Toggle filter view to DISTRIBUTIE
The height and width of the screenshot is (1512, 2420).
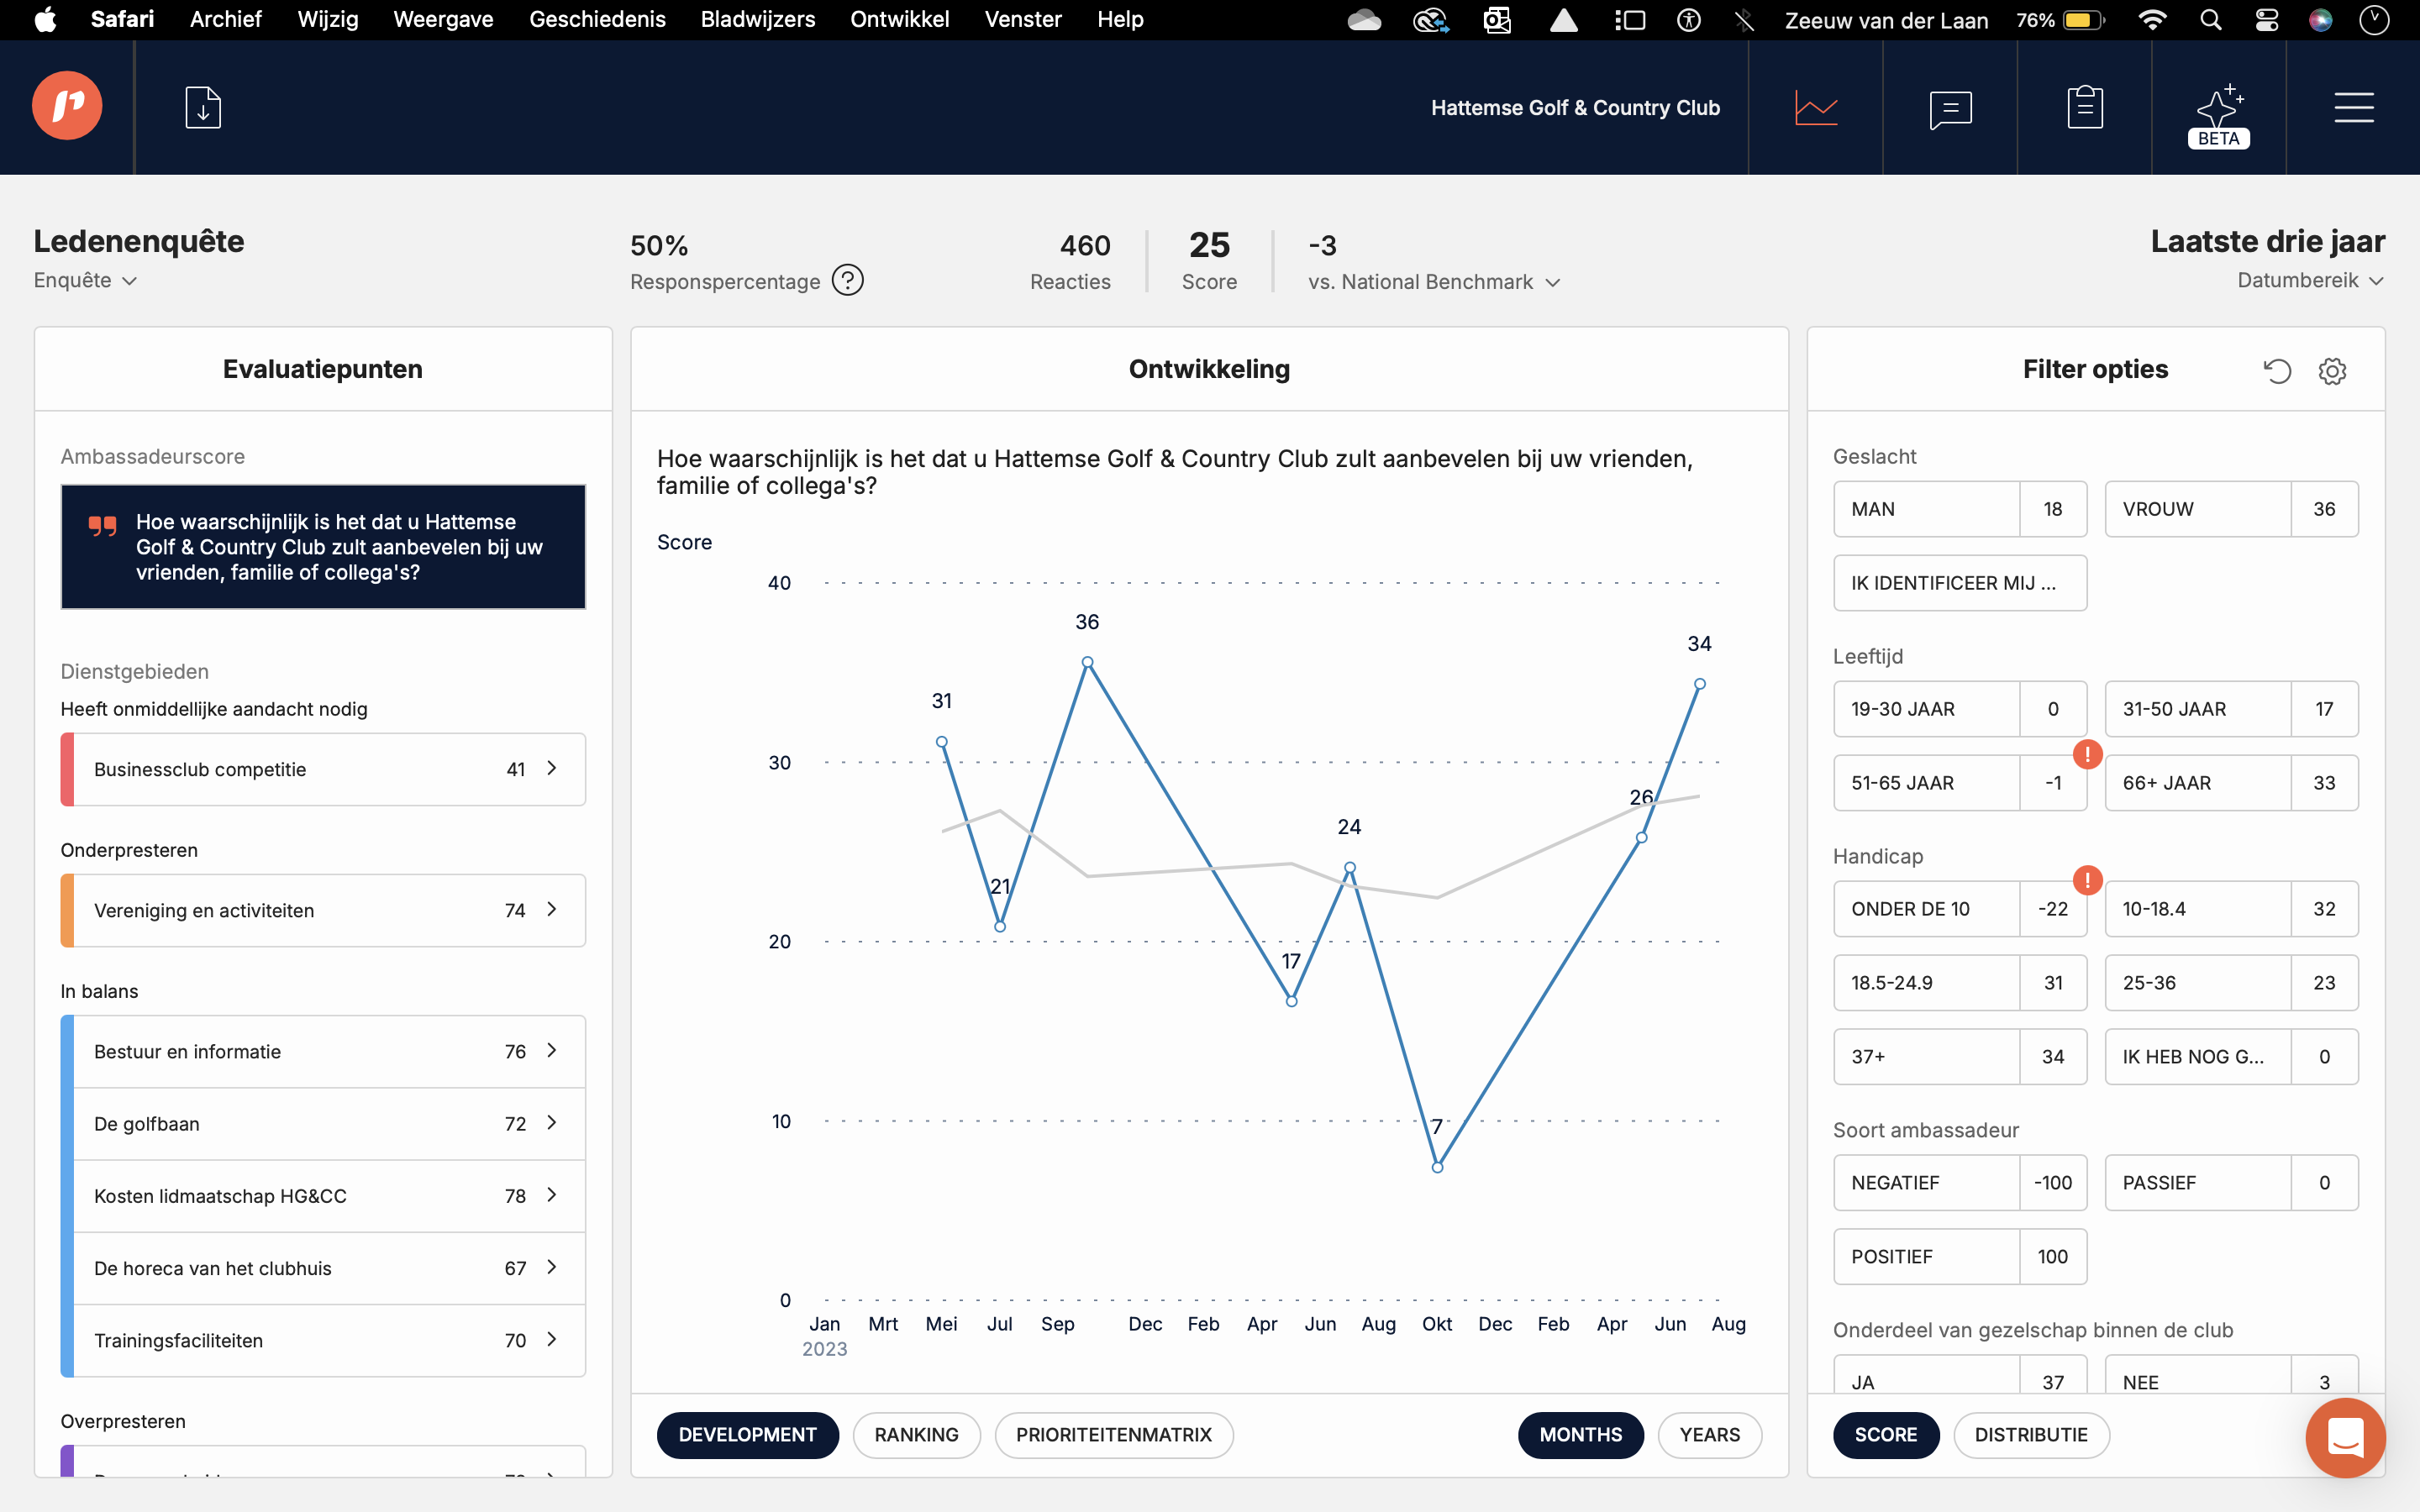coord(2030,1435)
